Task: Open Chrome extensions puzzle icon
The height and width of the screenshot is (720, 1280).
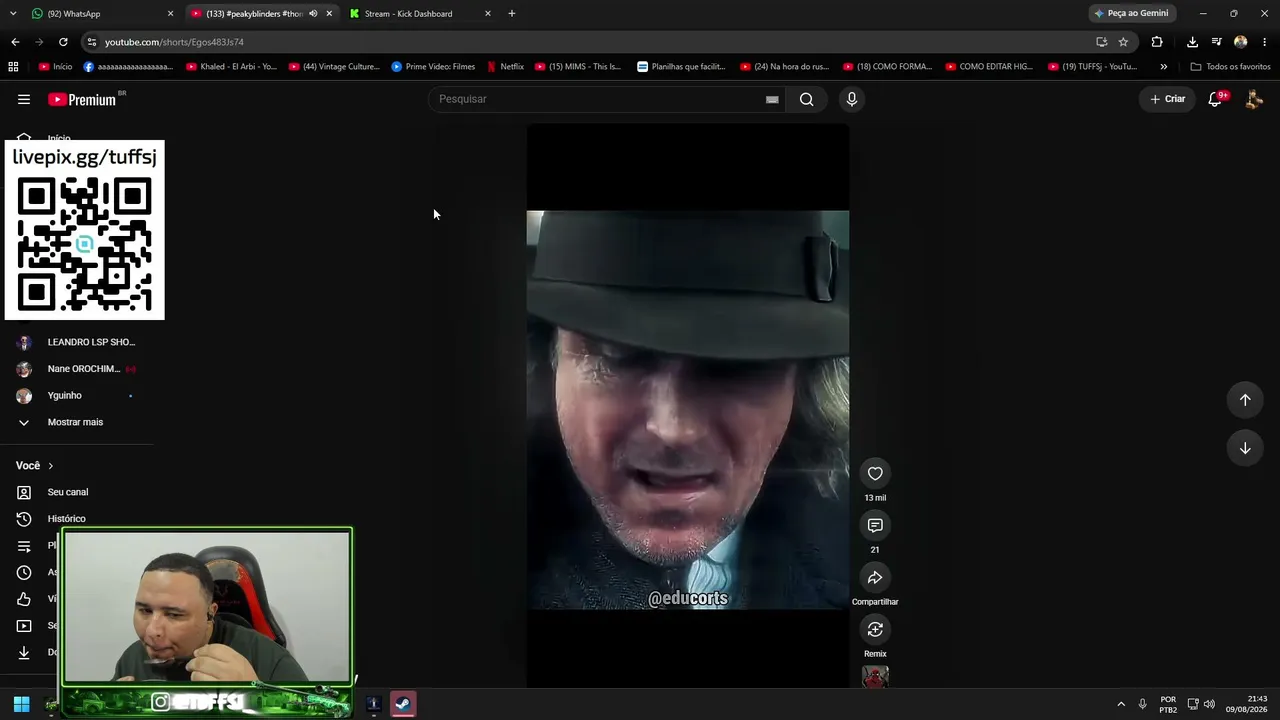Action: click(1157, 42)
